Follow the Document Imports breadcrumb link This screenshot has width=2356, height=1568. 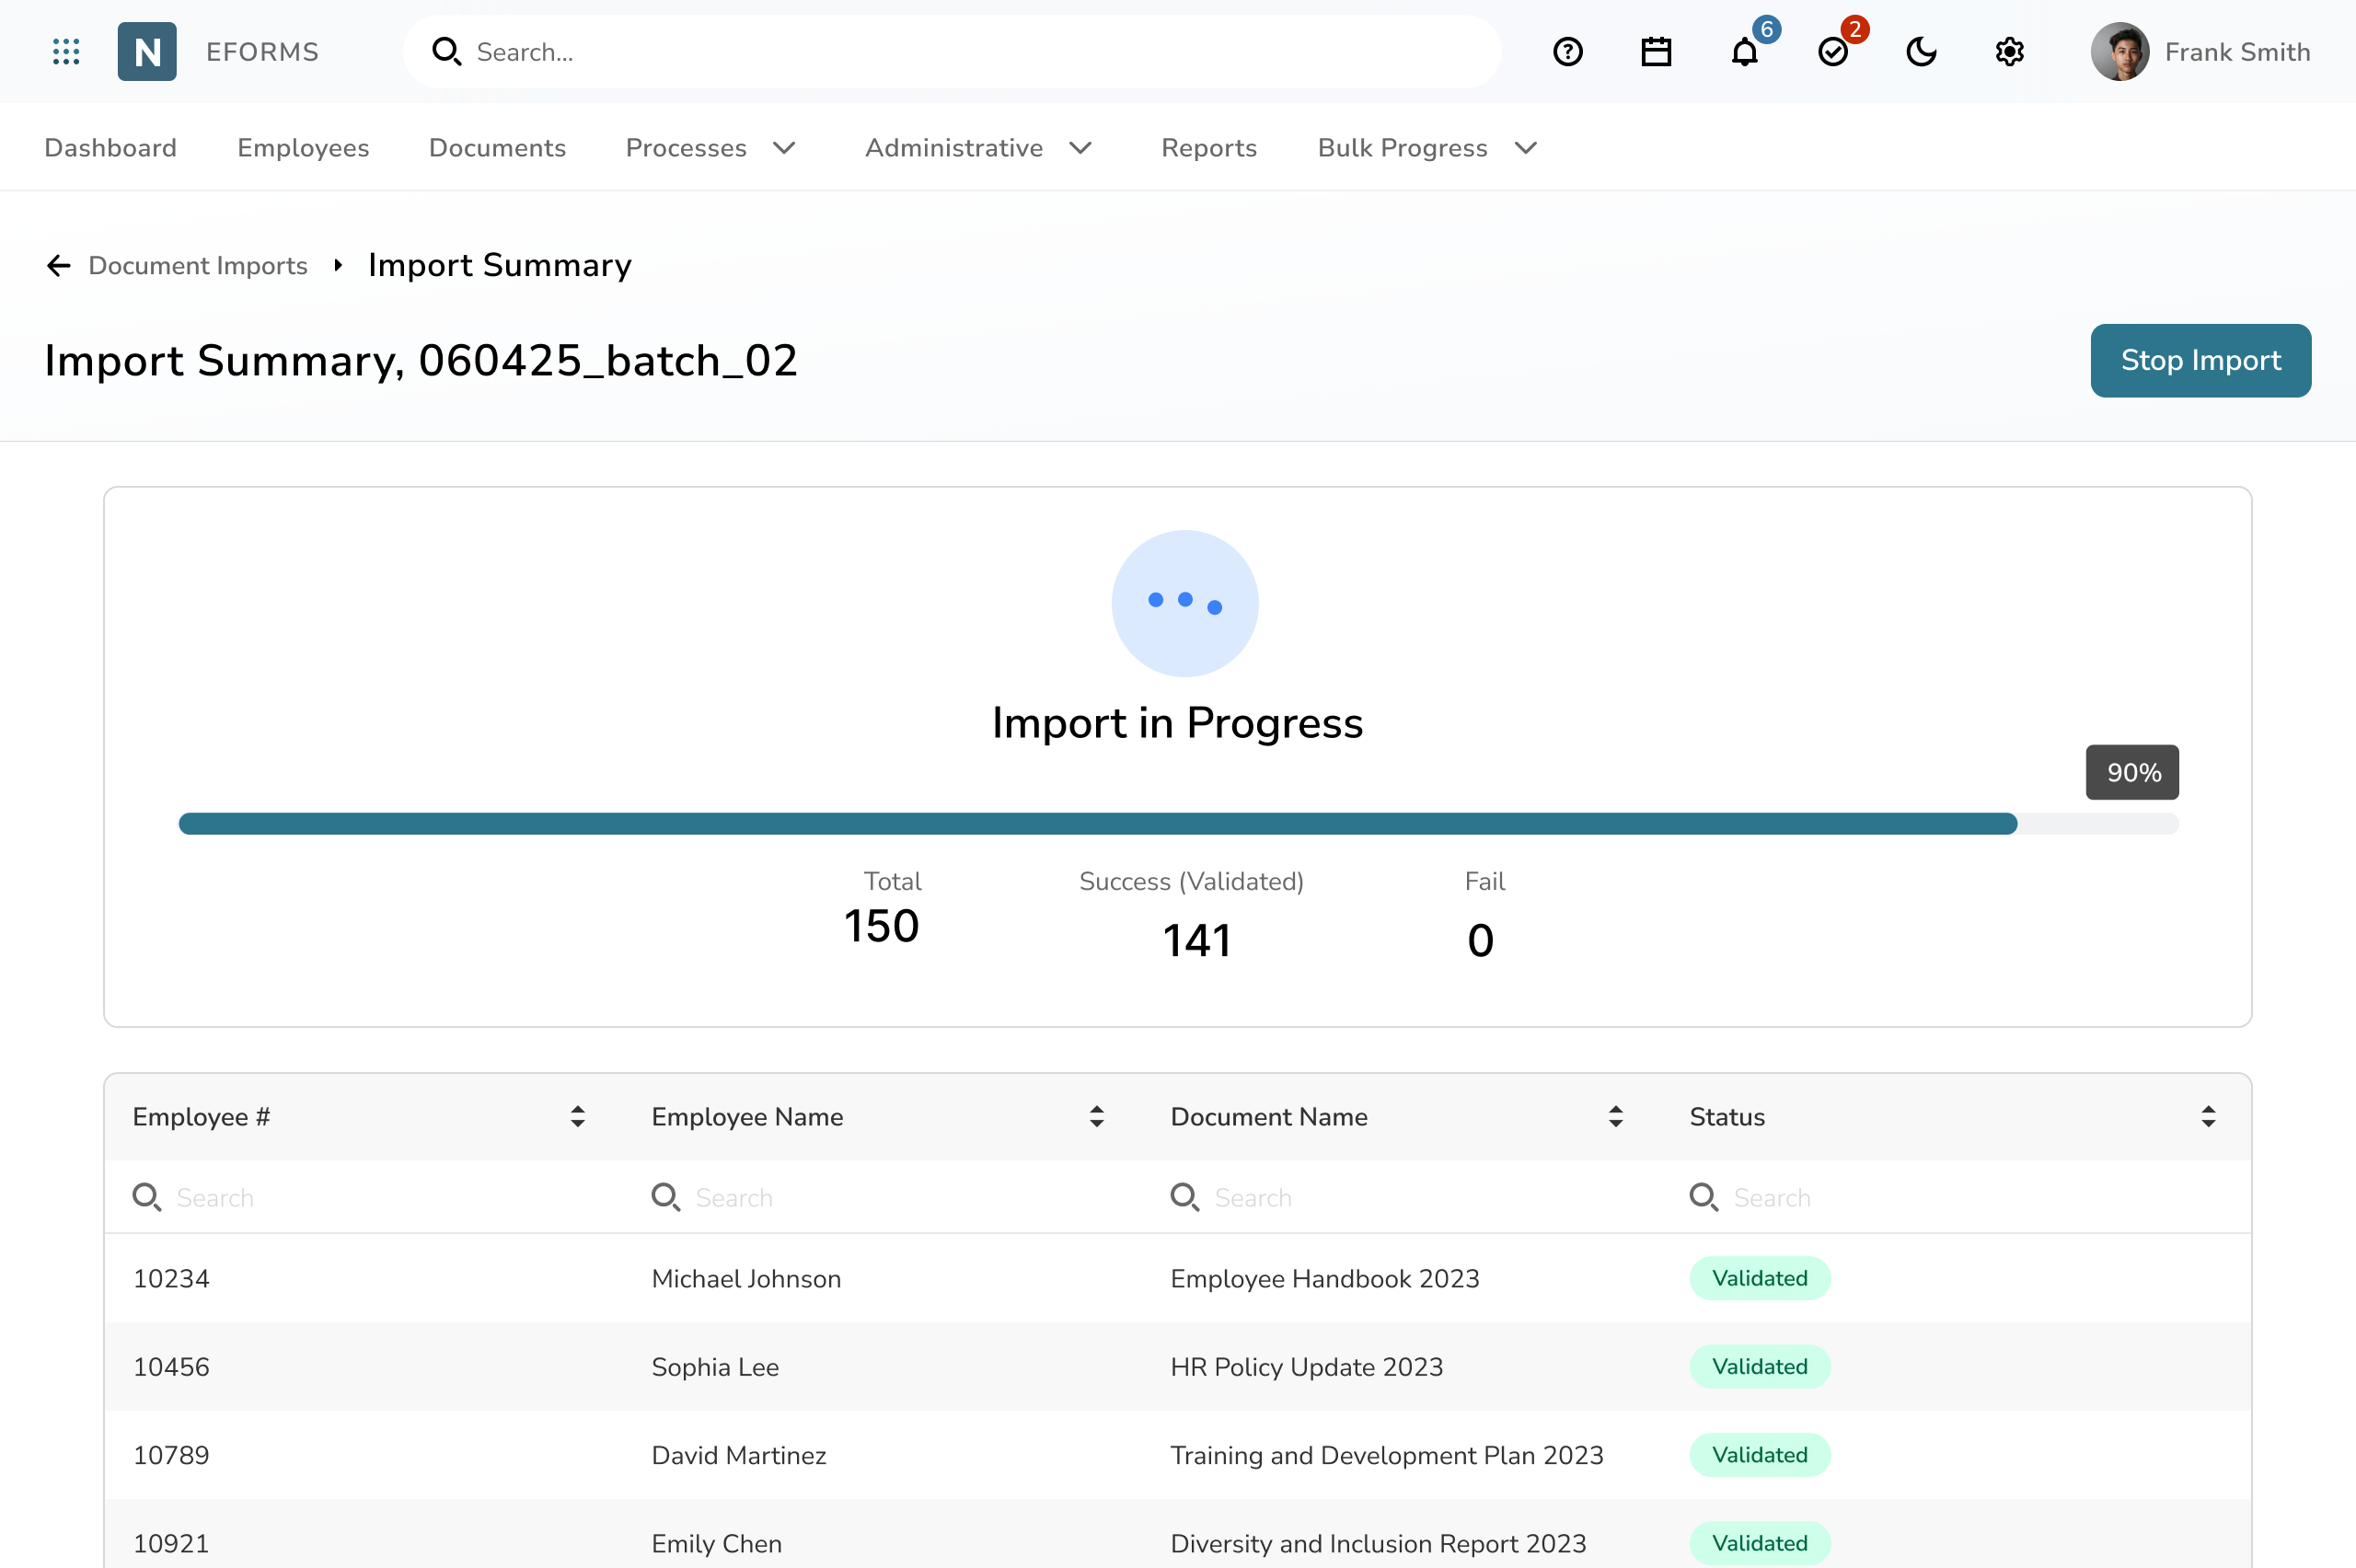198,265
